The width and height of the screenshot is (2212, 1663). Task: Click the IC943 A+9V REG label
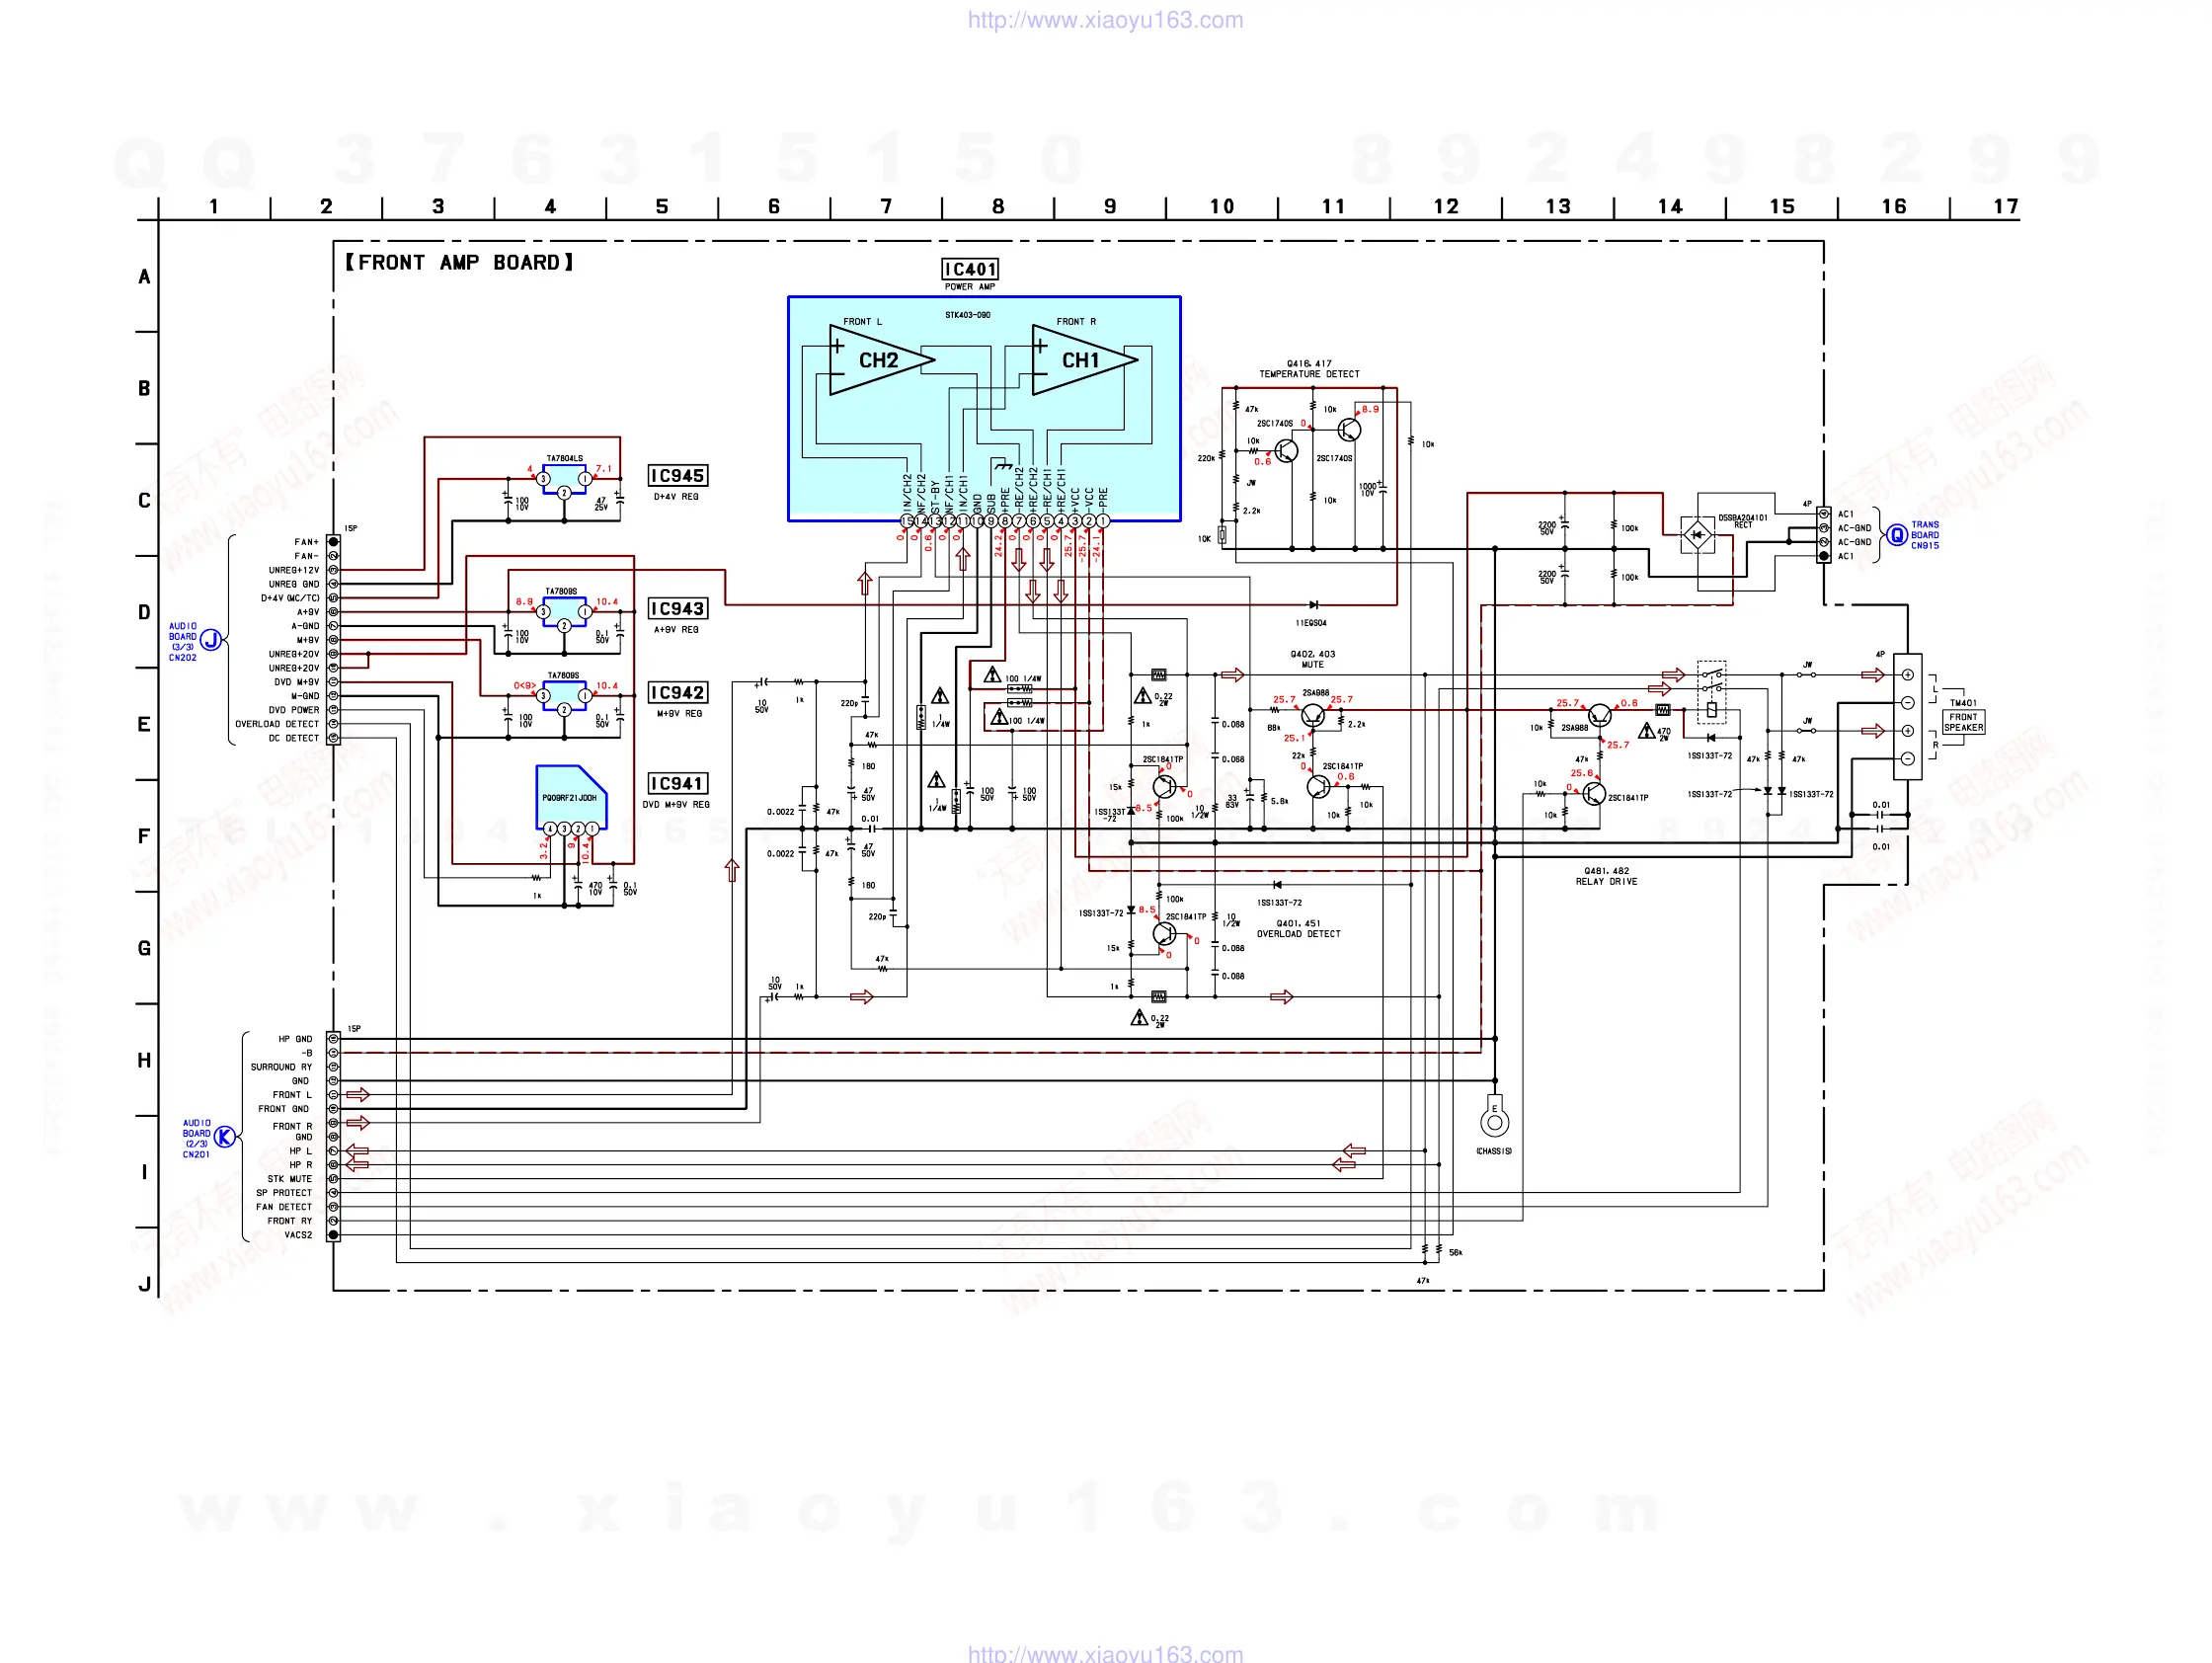[677, 609]
